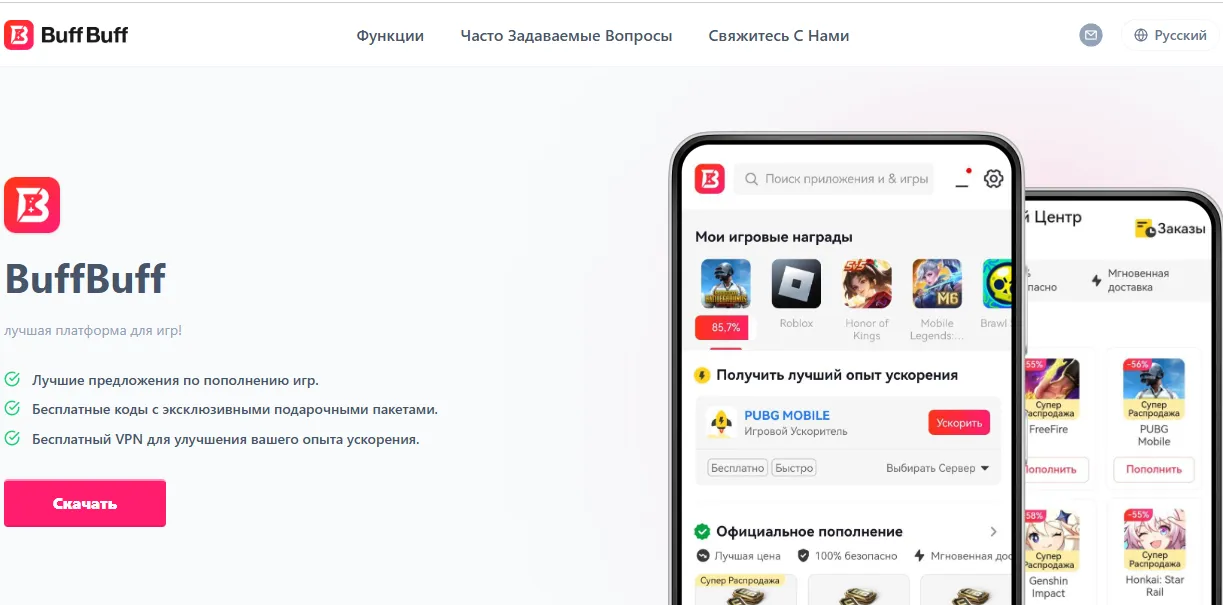Click the Заказы orders icon on second phone
Image resolution: width=1223 pixels, height=605 pixels.
click(x=1145, y=229)
